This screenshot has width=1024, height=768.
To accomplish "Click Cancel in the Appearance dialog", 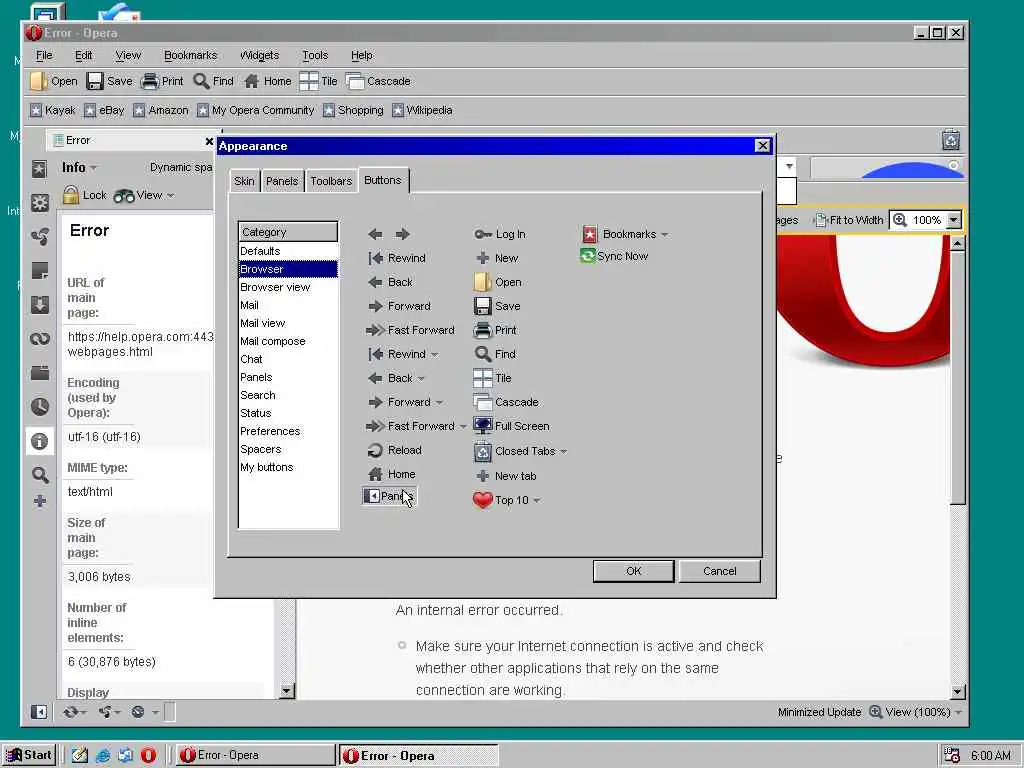I will pos(720,571).
